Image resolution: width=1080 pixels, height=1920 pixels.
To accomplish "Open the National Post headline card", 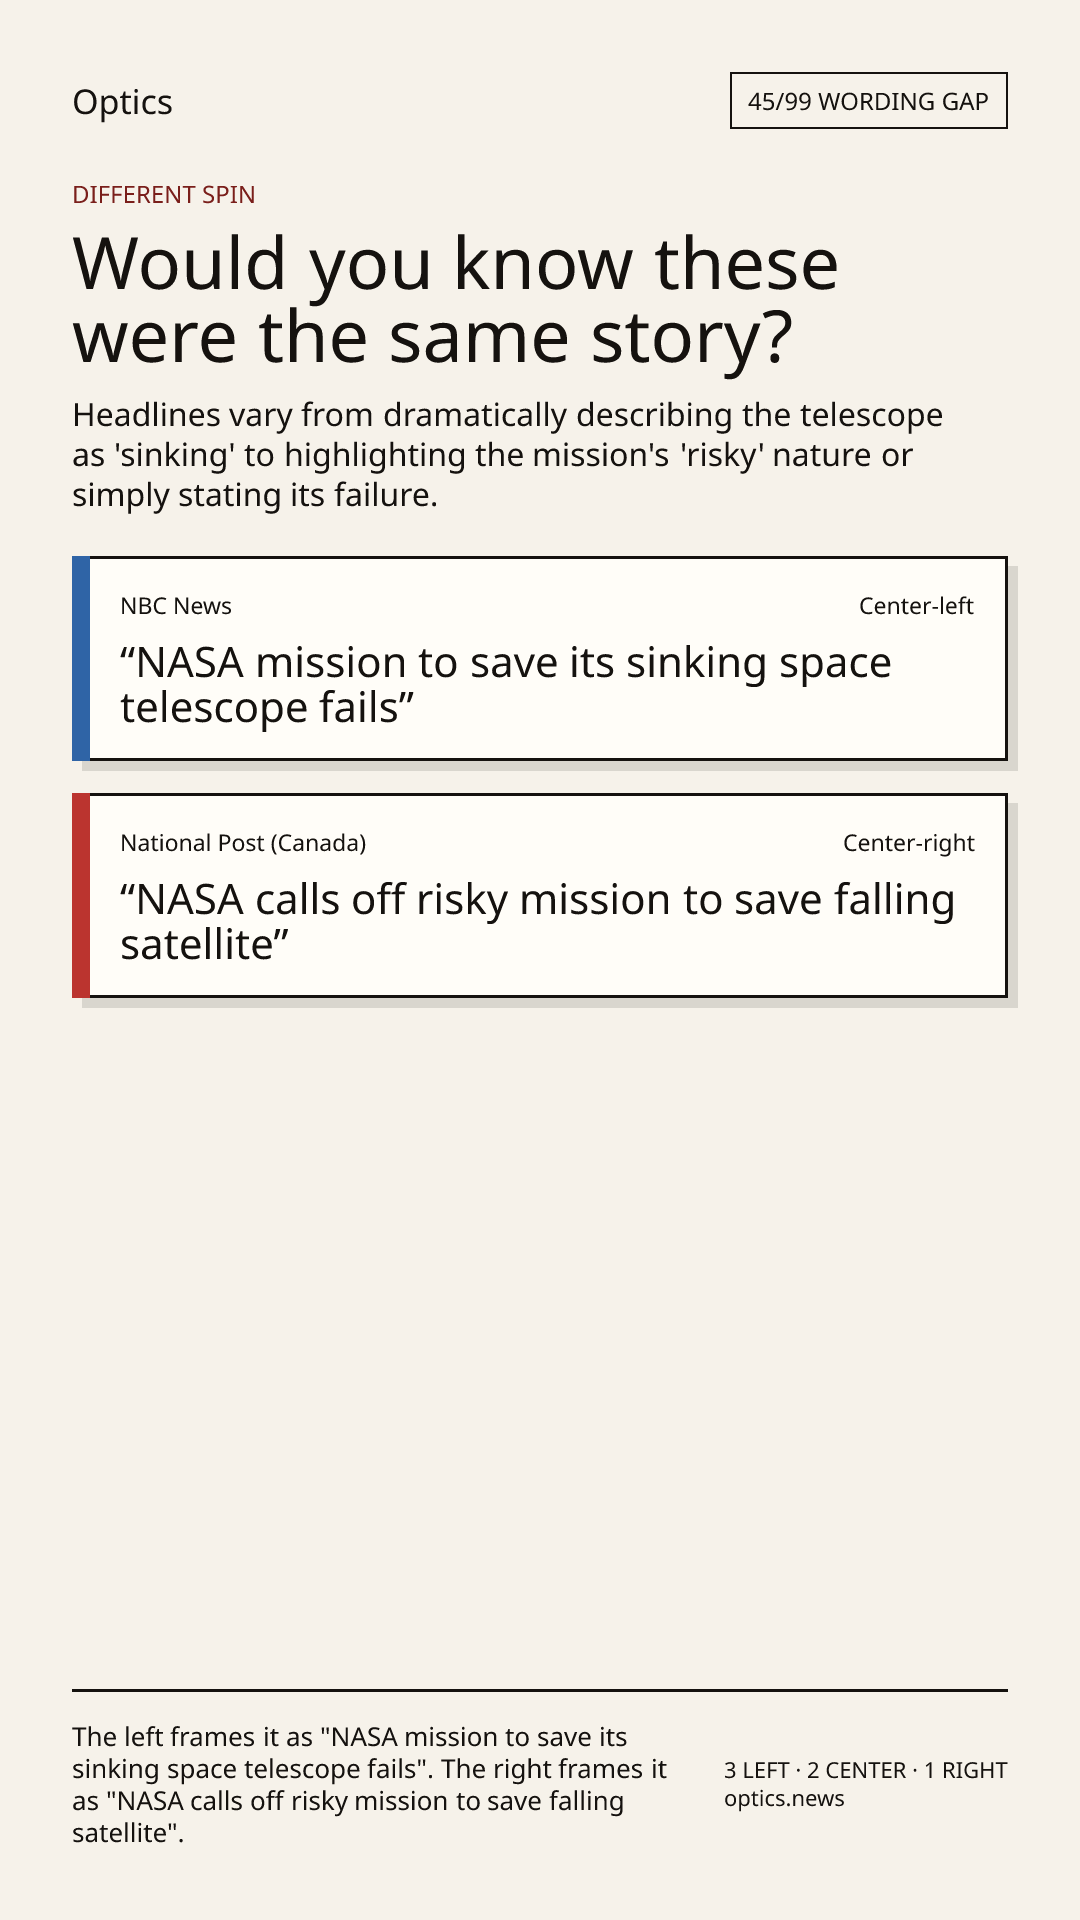I will click(540, 895).
